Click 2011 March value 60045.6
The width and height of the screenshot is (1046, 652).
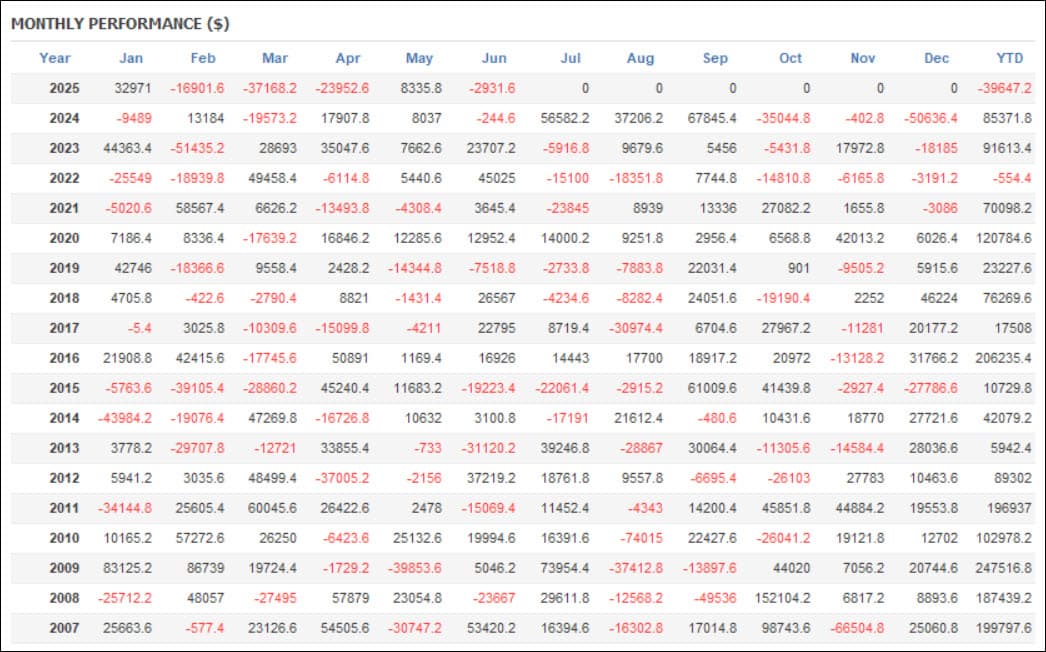tap(272, 509)
